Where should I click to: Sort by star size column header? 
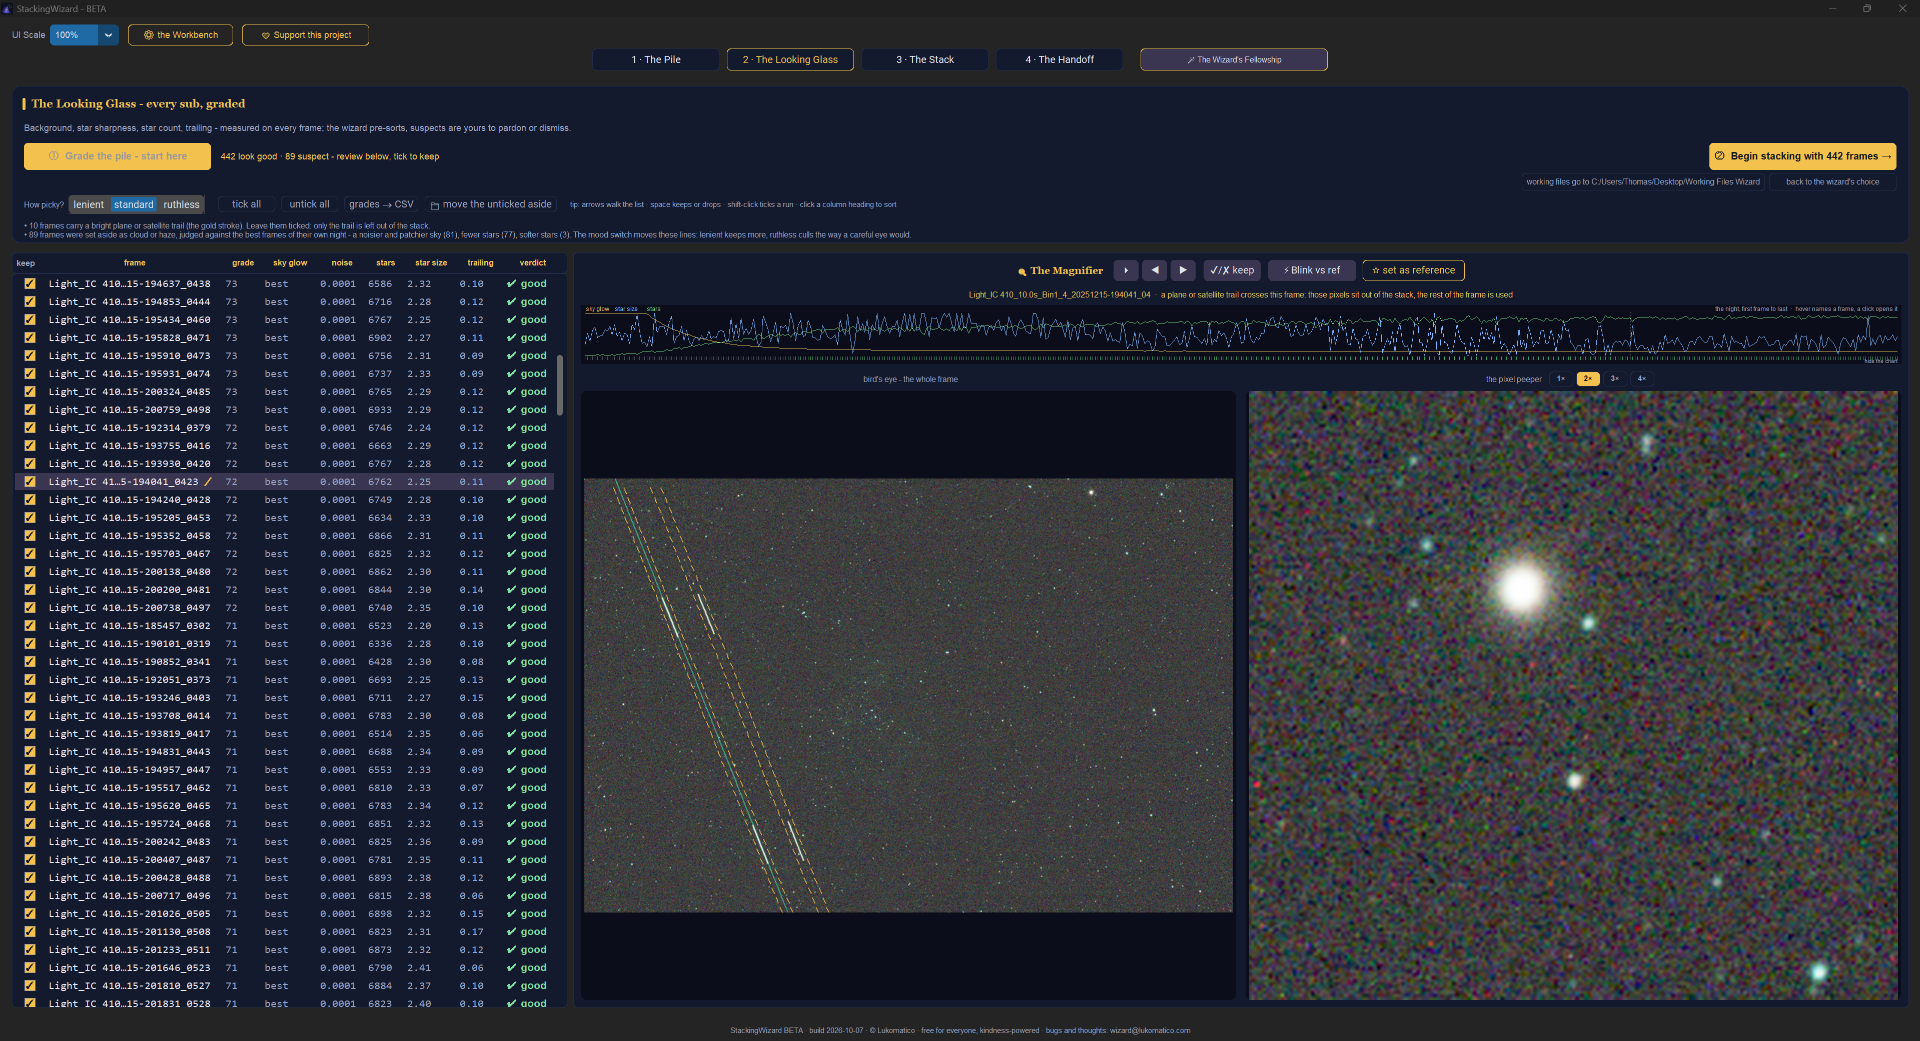pyautogui.click(x=431, y=263)
